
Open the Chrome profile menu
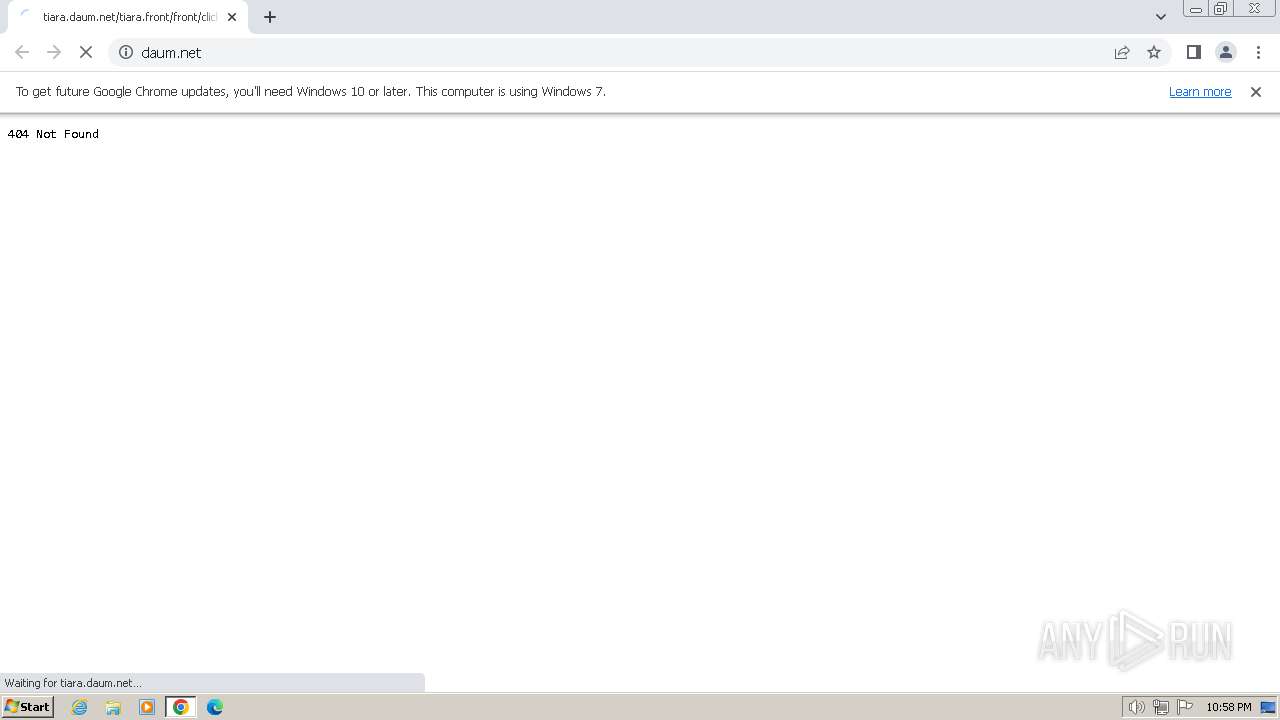pyautogui.click(x=1225, y=52)
